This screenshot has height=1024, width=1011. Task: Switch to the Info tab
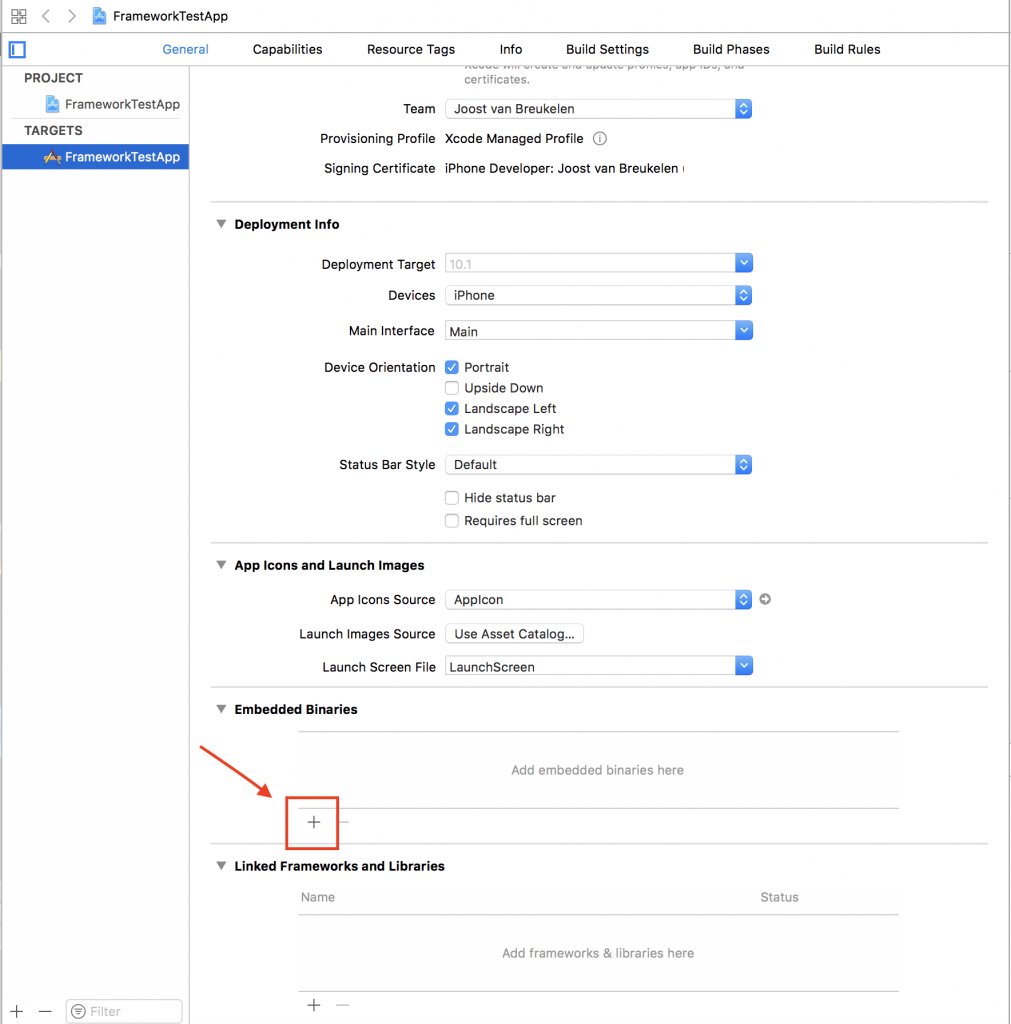pos(511,50)
